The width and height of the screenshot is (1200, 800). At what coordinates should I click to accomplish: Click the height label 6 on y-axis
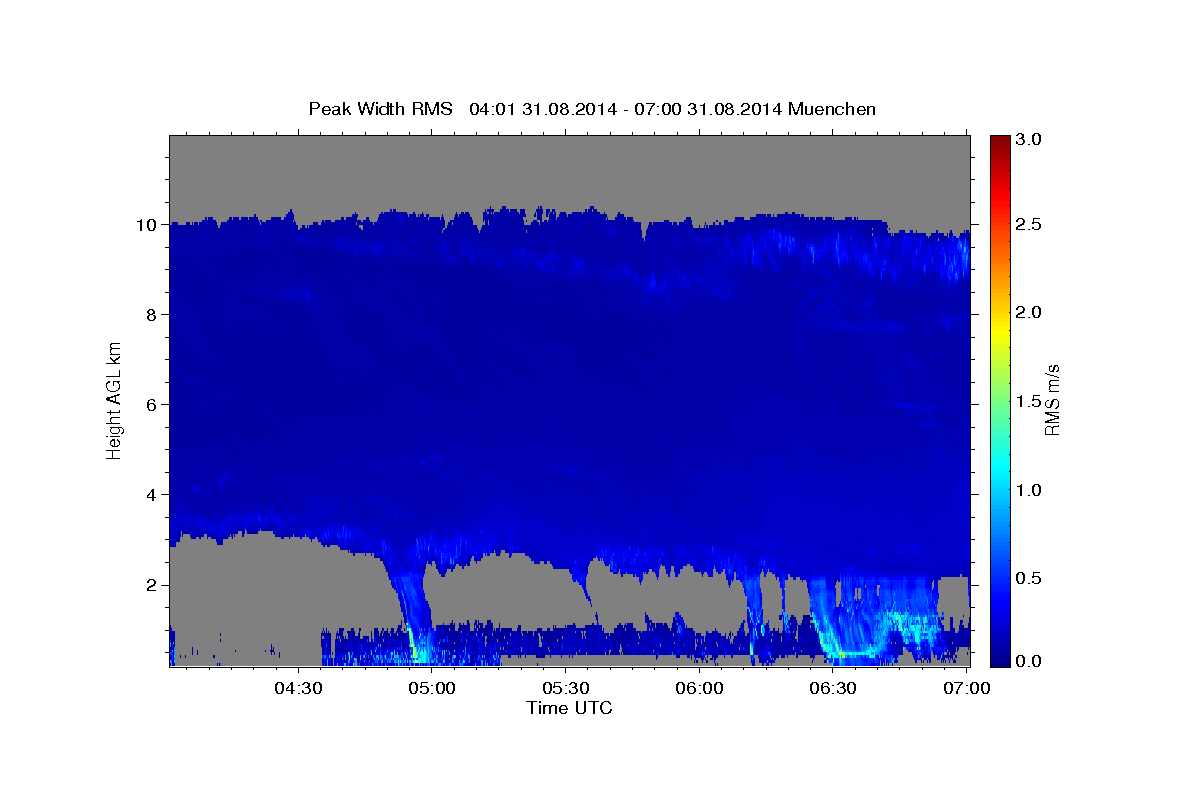[152, 405]
